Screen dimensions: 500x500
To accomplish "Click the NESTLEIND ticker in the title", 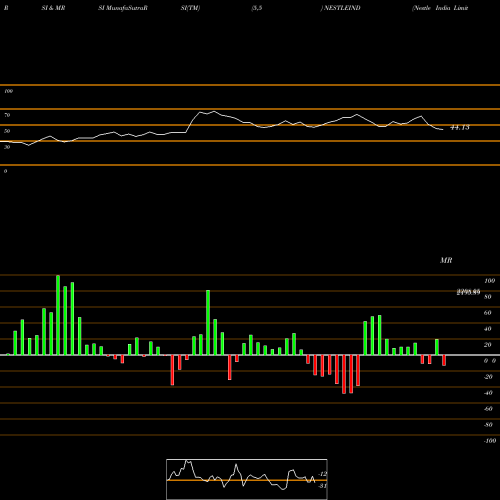I will click(x=342, y=8).
